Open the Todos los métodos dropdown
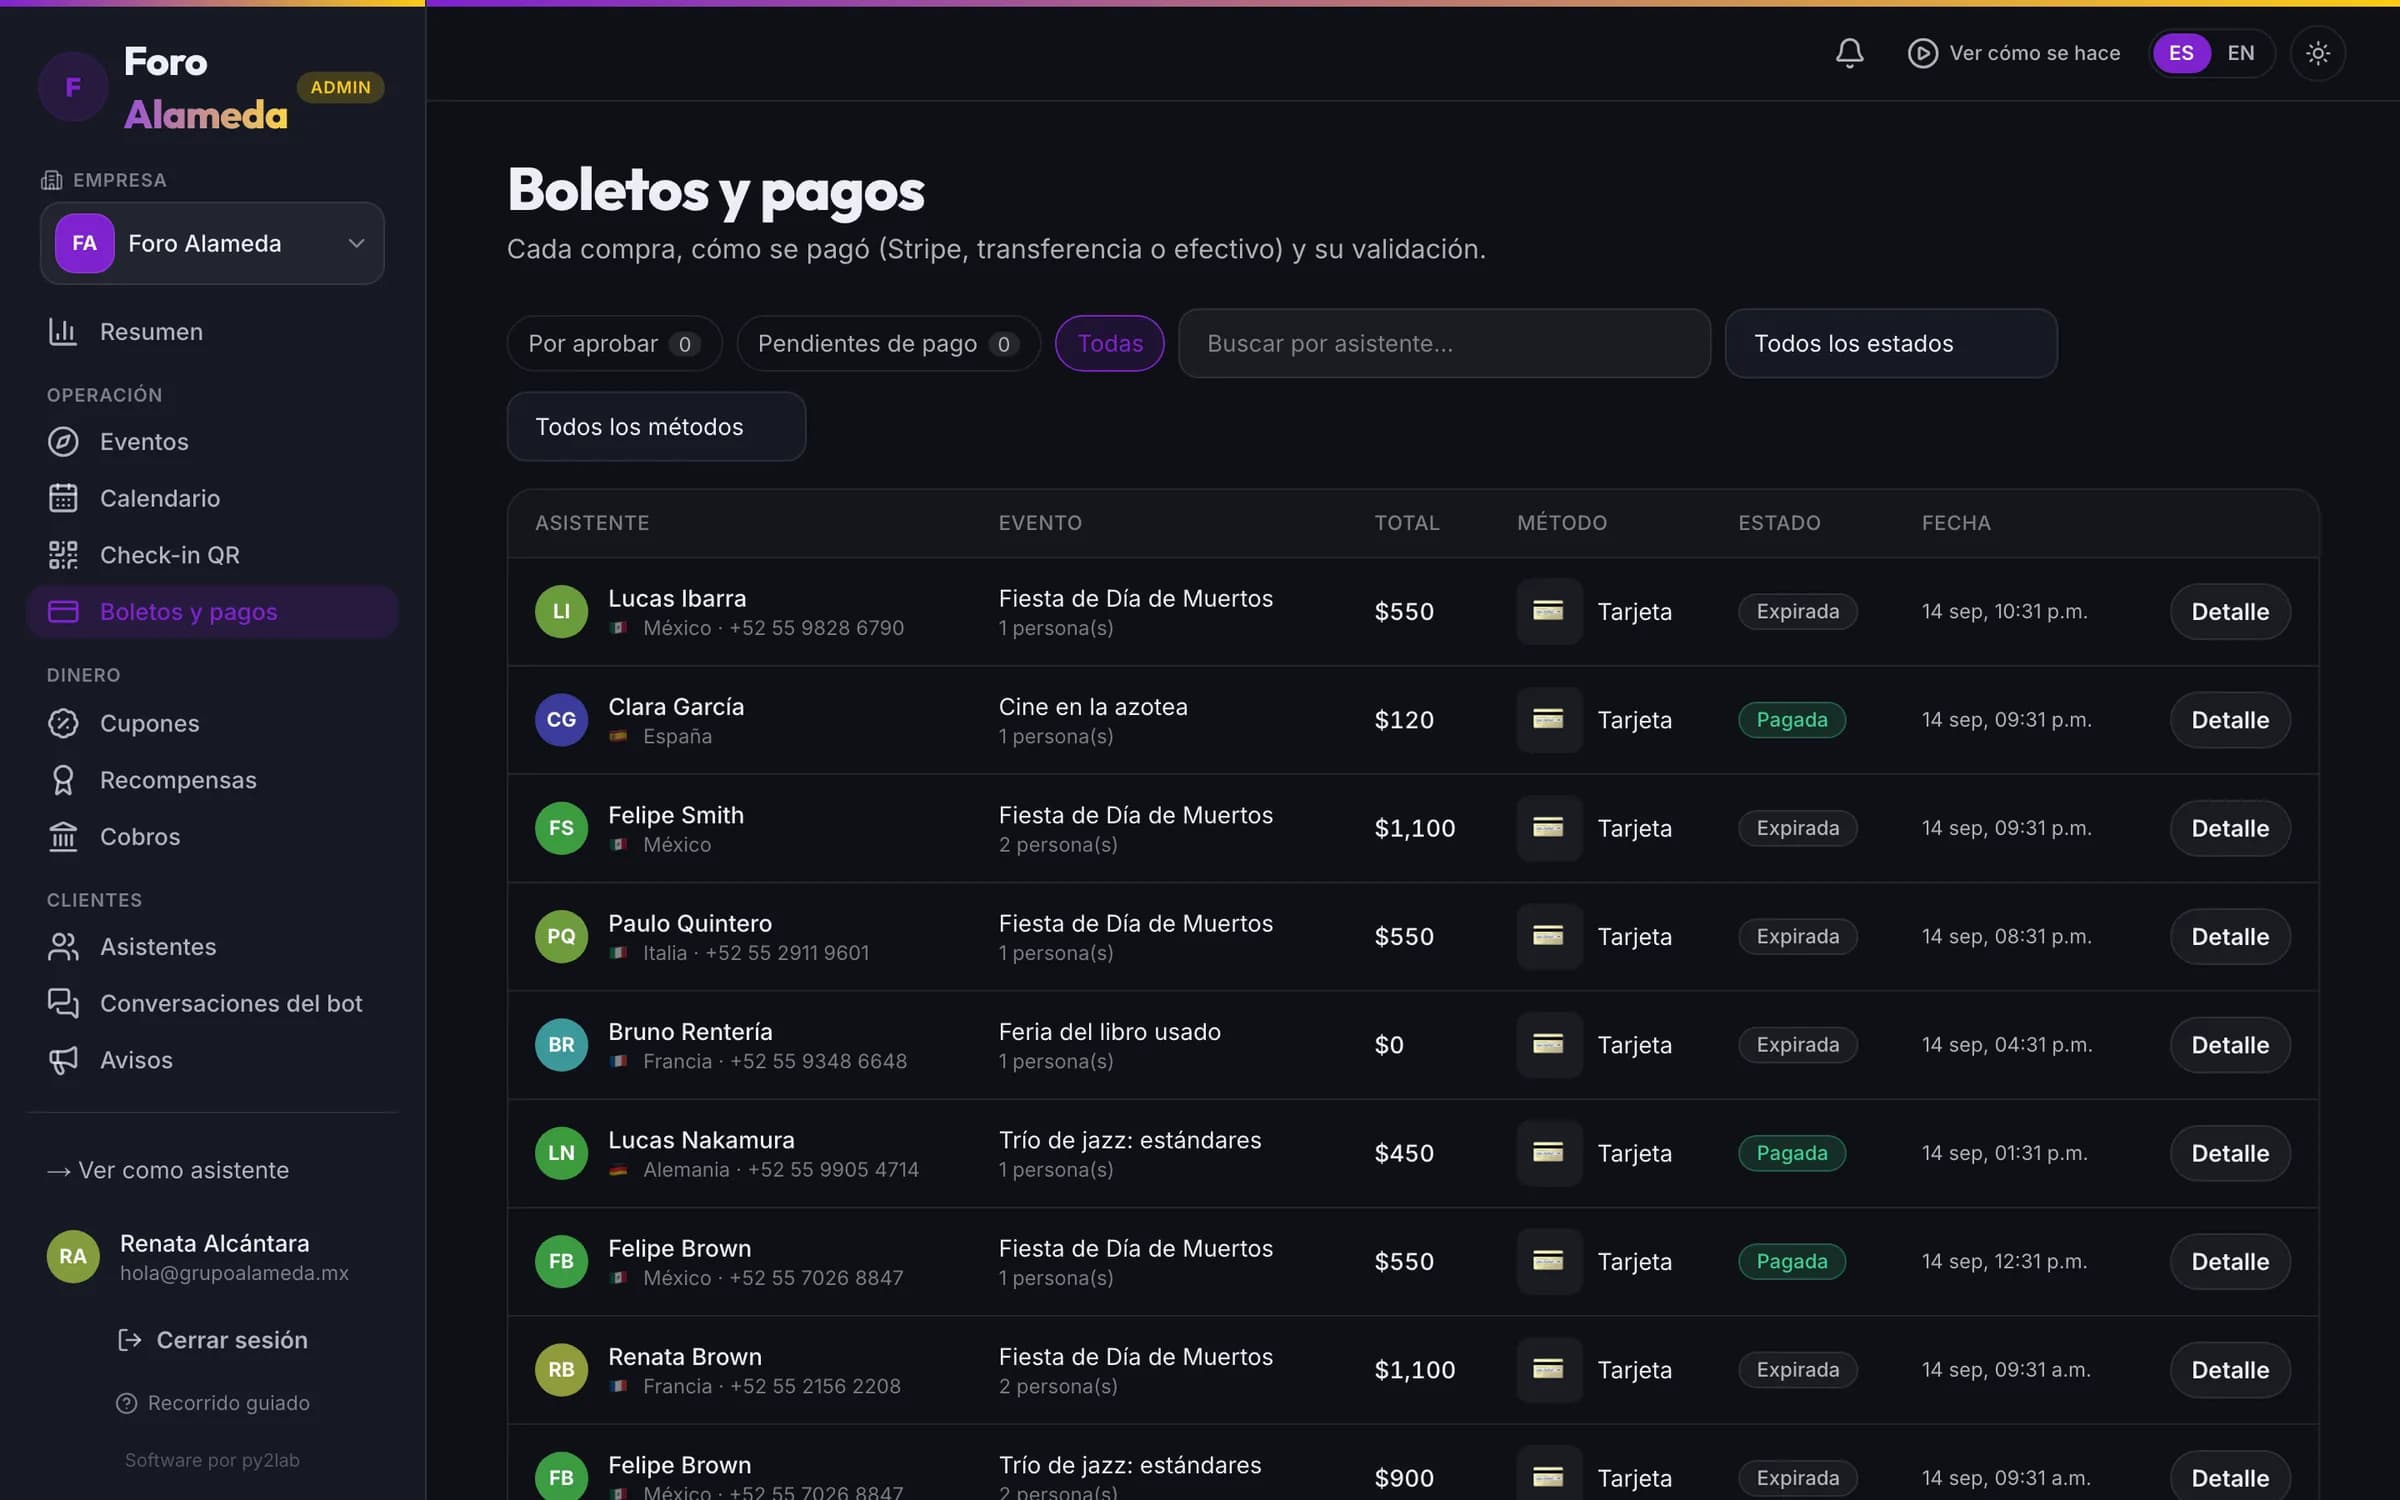The width and height of the screenshot is (2400, 1500). (x=656, y=427)
